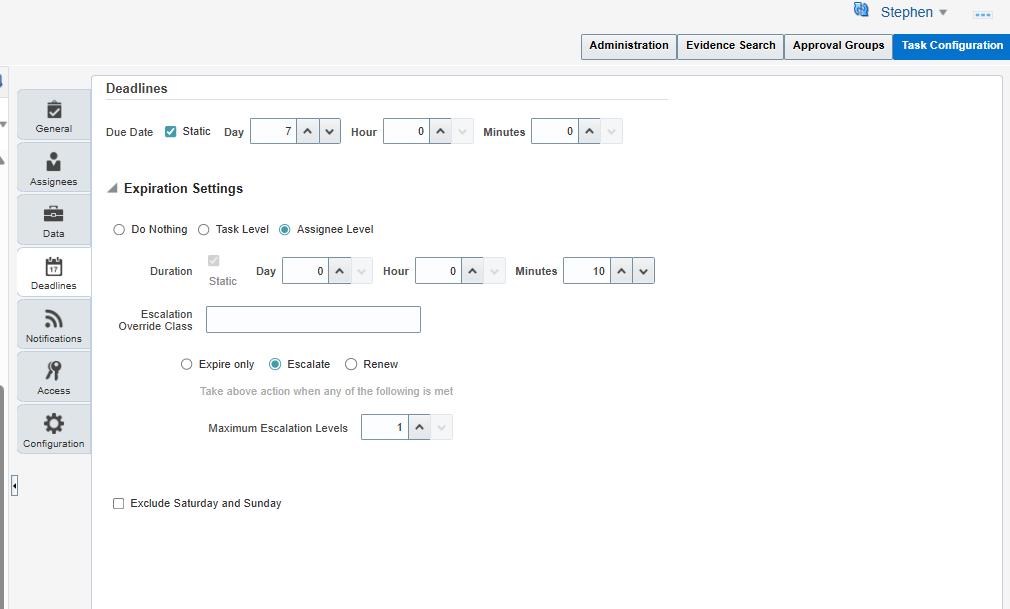Open the Configuration sidebar tab
The image size is (1010, 609).
(x=54, y=430)
